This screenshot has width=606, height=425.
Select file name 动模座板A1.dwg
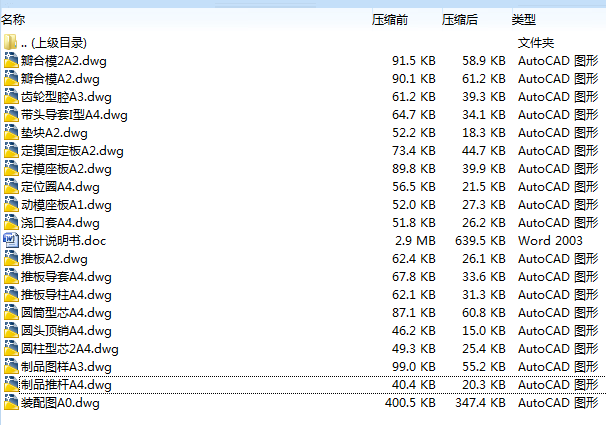[x=66, y=205]
